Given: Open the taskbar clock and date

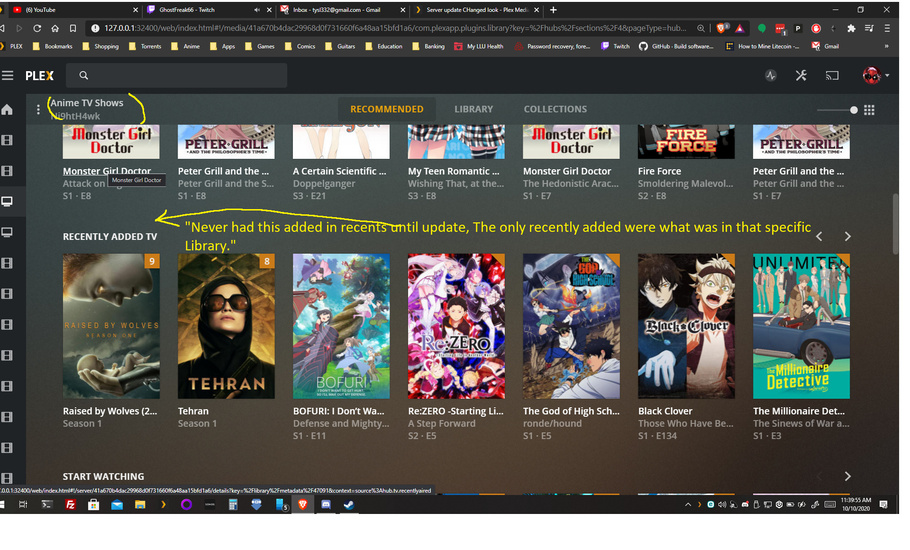Looking at the screenshot, I should pos(855,504).
